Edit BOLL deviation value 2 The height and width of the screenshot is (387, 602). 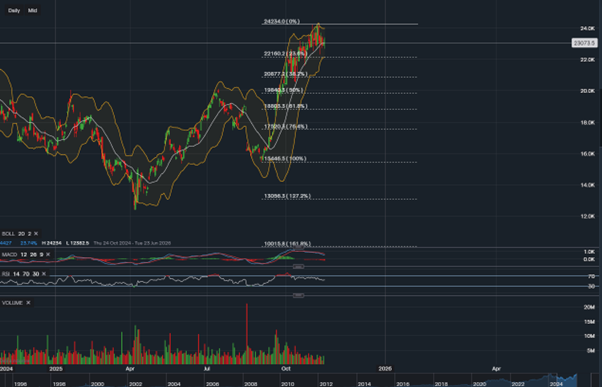29,233
